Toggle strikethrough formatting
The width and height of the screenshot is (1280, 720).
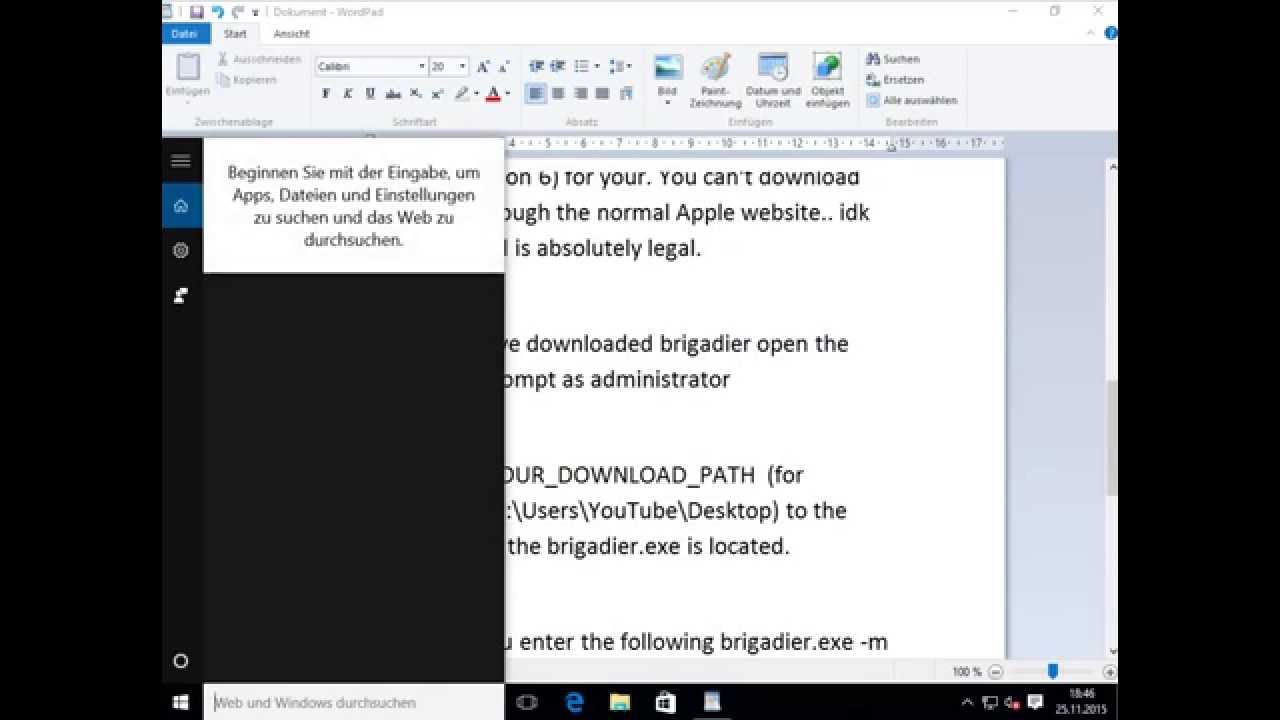pyautogui.click(x=393, y=94)
